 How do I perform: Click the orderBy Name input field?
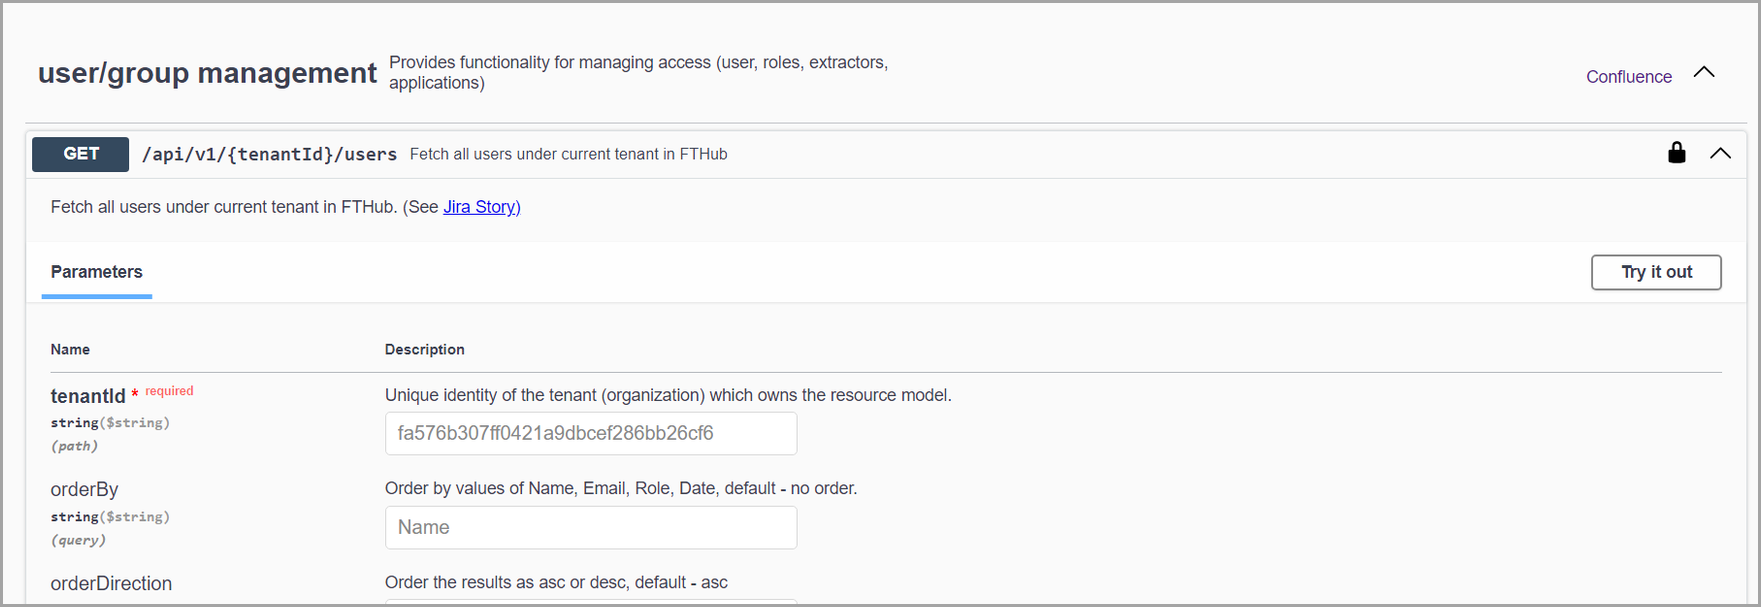coord(590,528)
